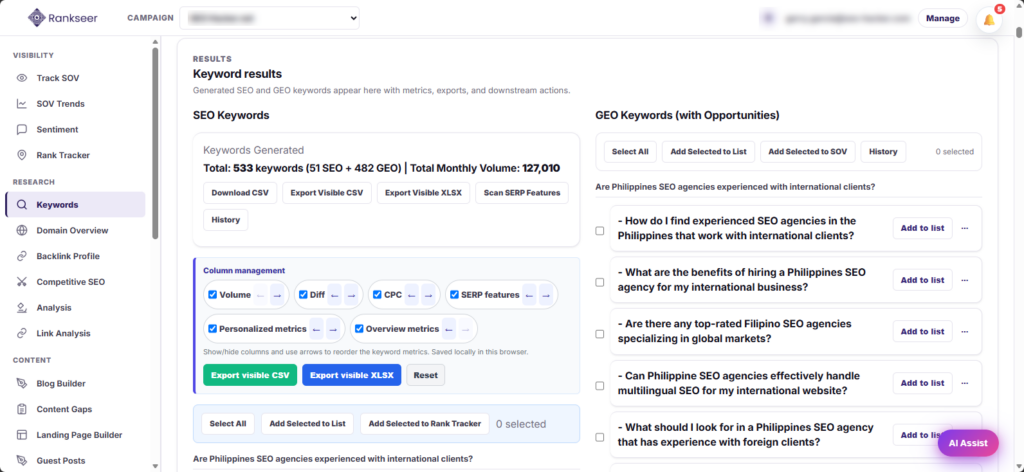Click History in the GEO Keywords toolbar
The image size is (1024, 472).
(x=883, y=151)
